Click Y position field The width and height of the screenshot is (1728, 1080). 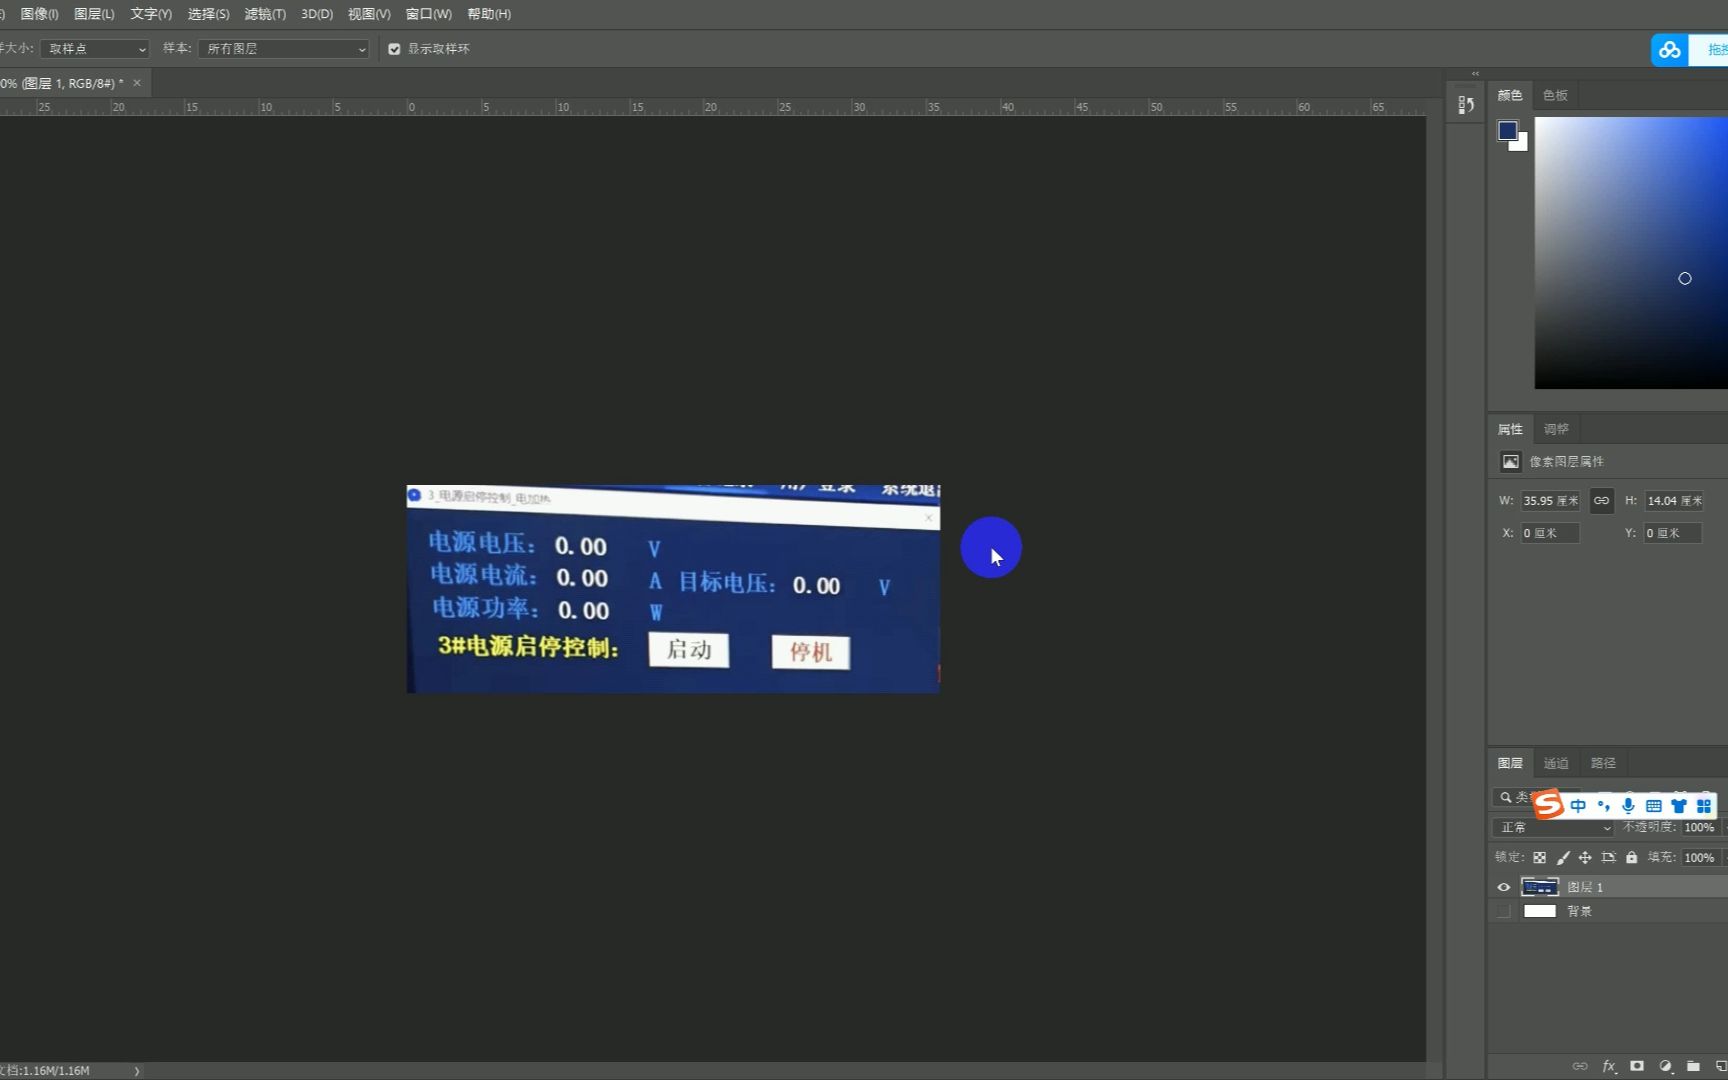[1674, 533]
